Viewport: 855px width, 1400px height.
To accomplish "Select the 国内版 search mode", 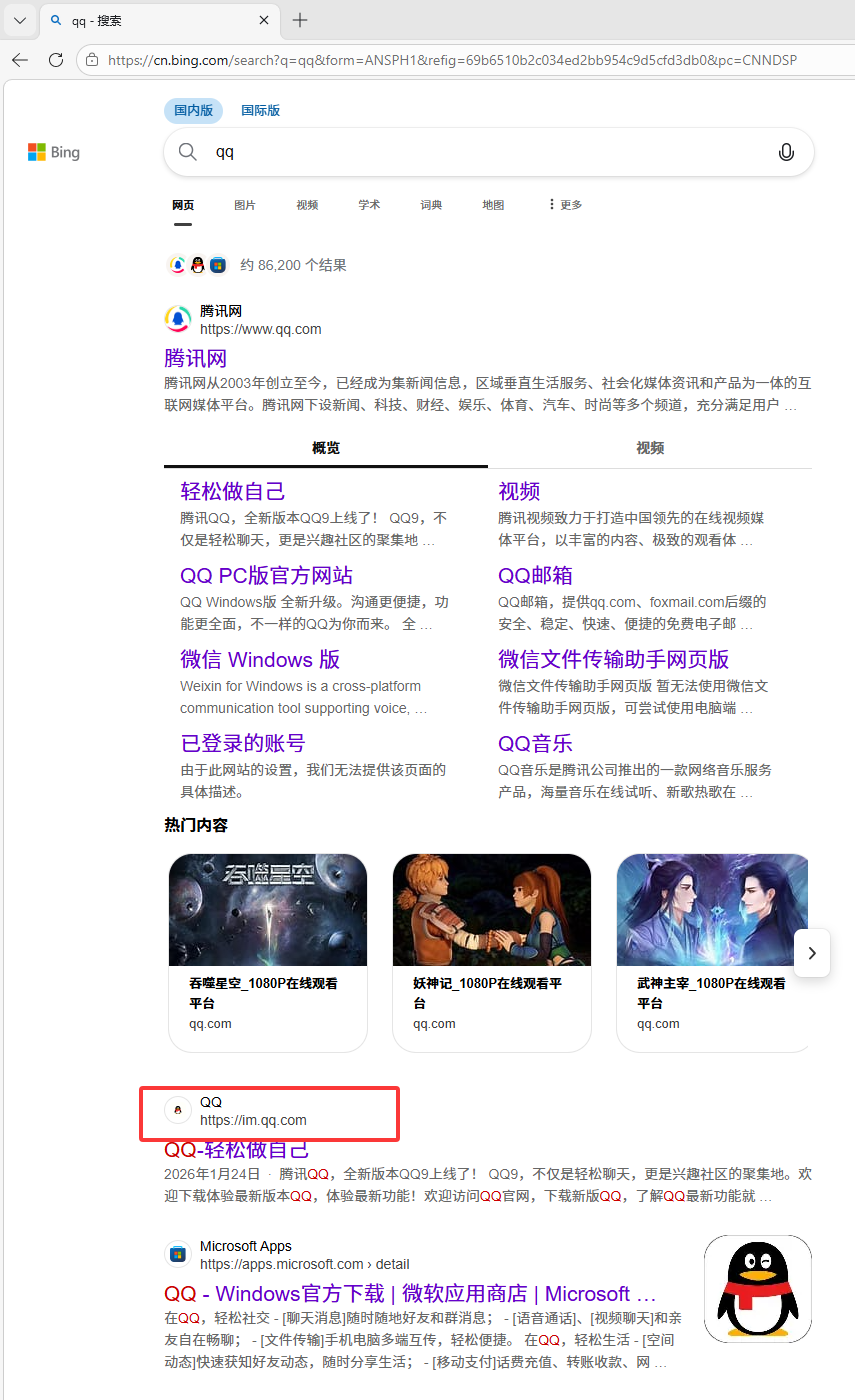I will (x=193, y=111).
